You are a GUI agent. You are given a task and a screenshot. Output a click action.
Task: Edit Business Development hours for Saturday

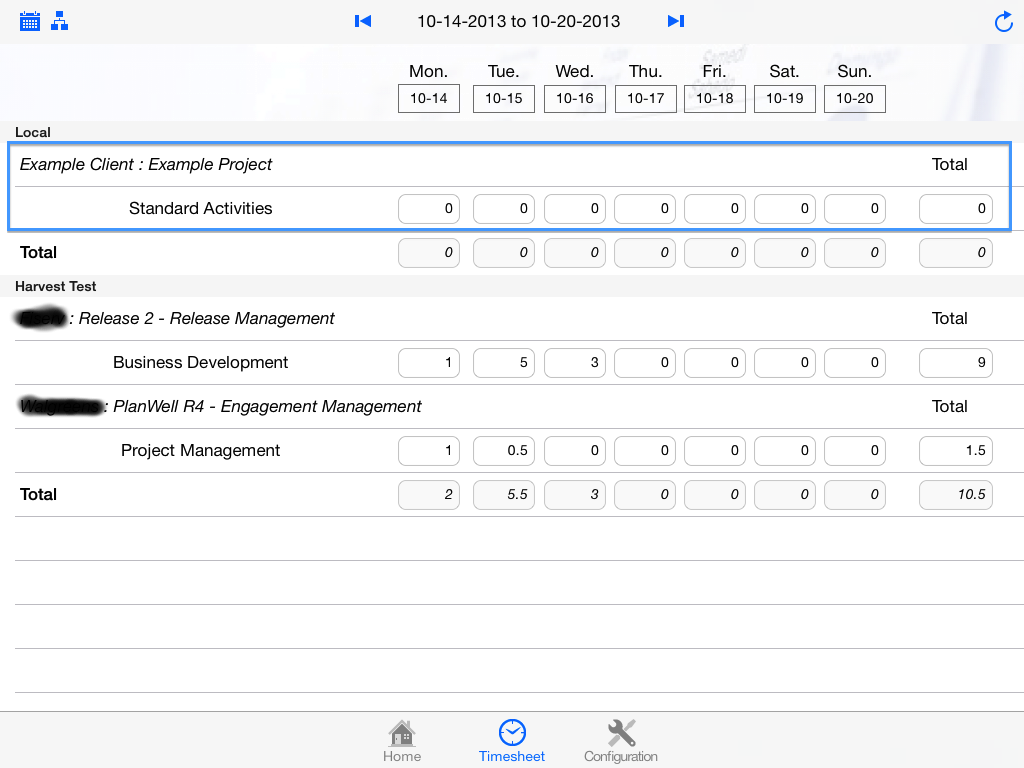[x=785, y=363]
